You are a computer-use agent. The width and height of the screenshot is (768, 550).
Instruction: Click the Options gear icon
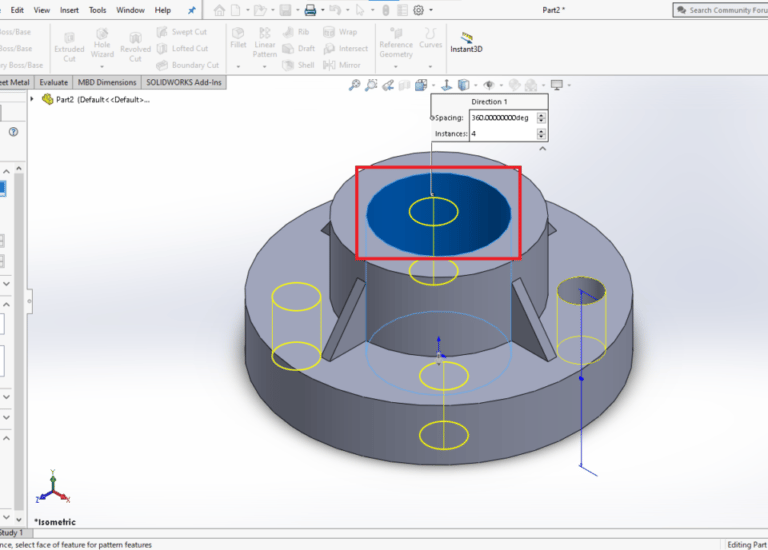418,10
